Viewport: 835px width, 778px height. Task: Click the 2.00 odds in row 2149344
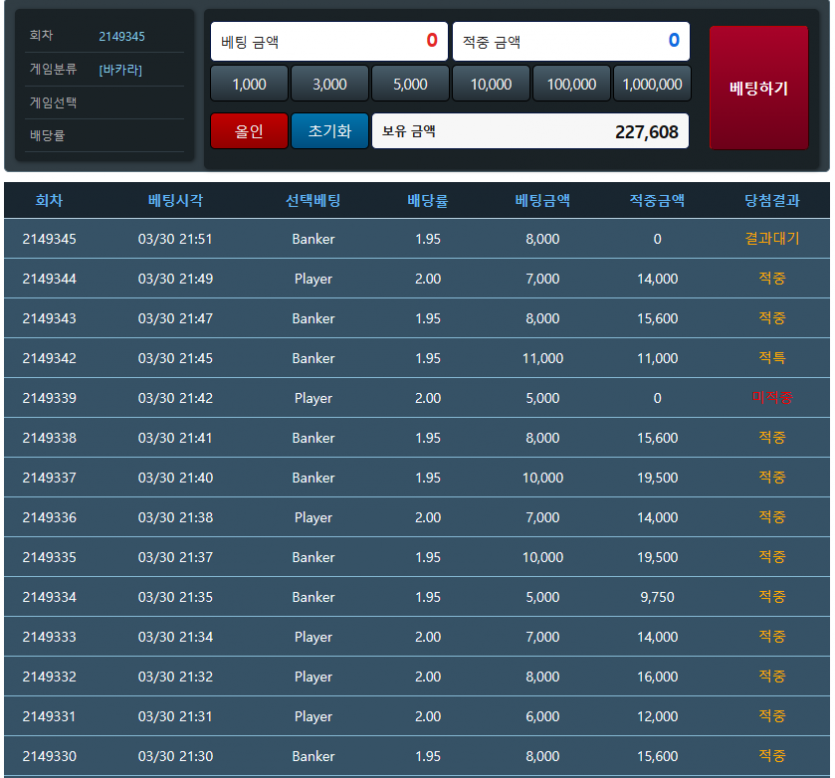click(x=428, y=279)
